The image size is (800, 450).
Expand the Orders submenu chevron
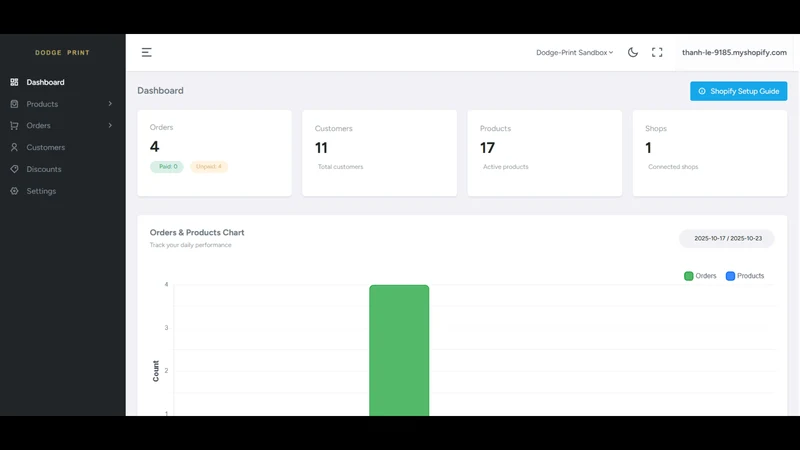(x=110, y=126)
